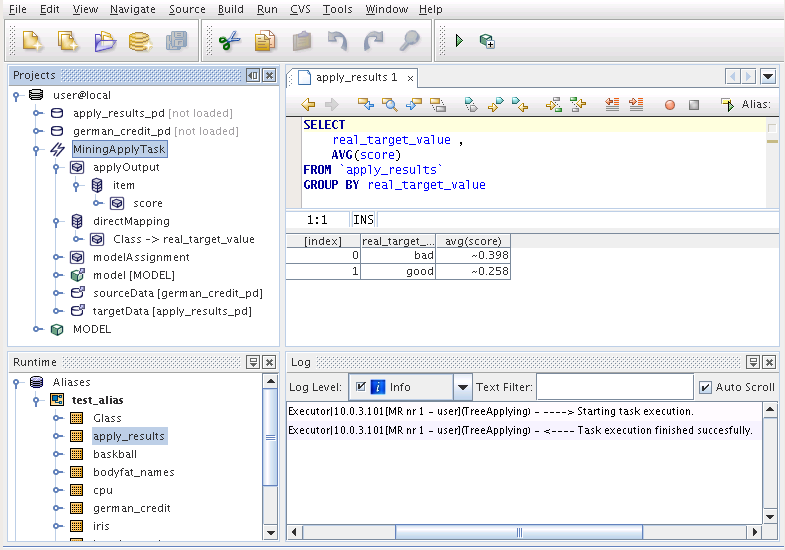
Task: Click the Find magnifier icon in main toolbar
Action: pyautogui.click(x=410, y=41)
